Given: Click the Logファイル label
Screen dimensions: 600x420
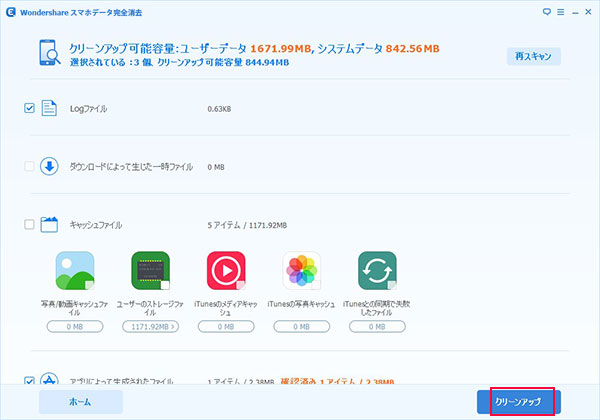Looking at the screenshot, I should (88, 109).
